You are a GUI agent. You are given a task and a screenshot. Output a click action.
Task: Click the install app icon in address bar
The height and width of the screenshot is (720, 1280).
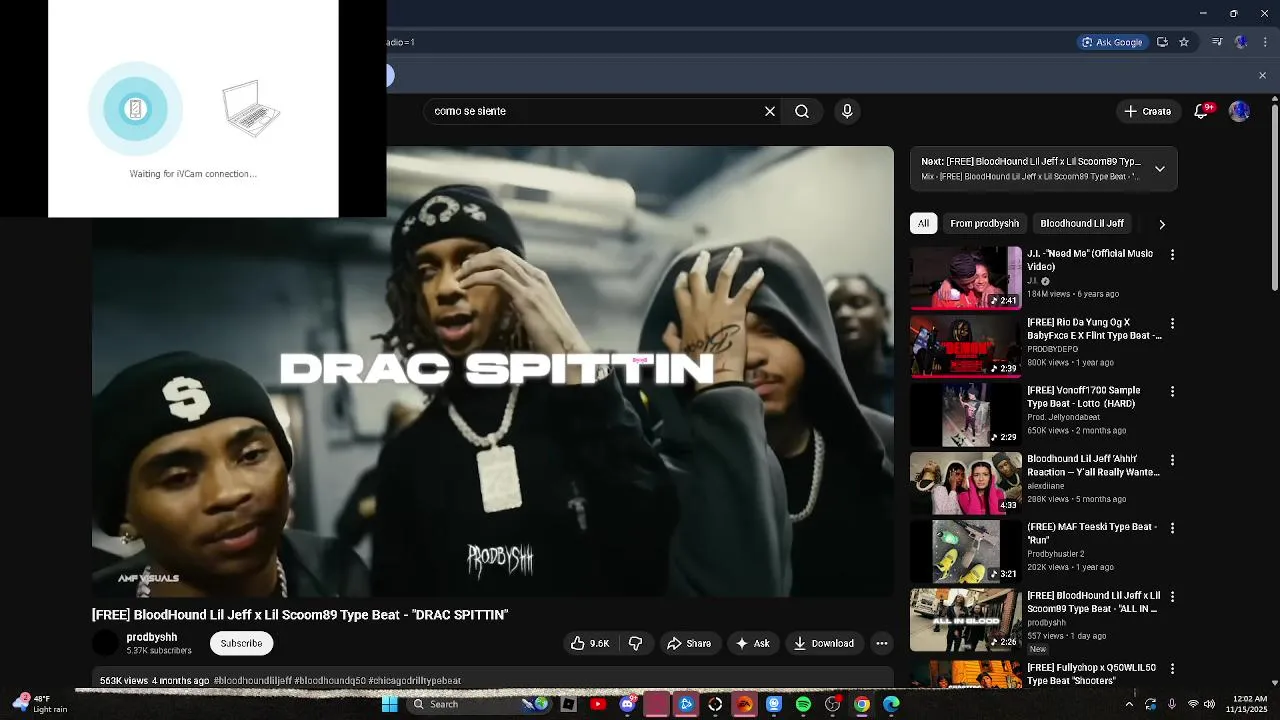click(1162, 42)
